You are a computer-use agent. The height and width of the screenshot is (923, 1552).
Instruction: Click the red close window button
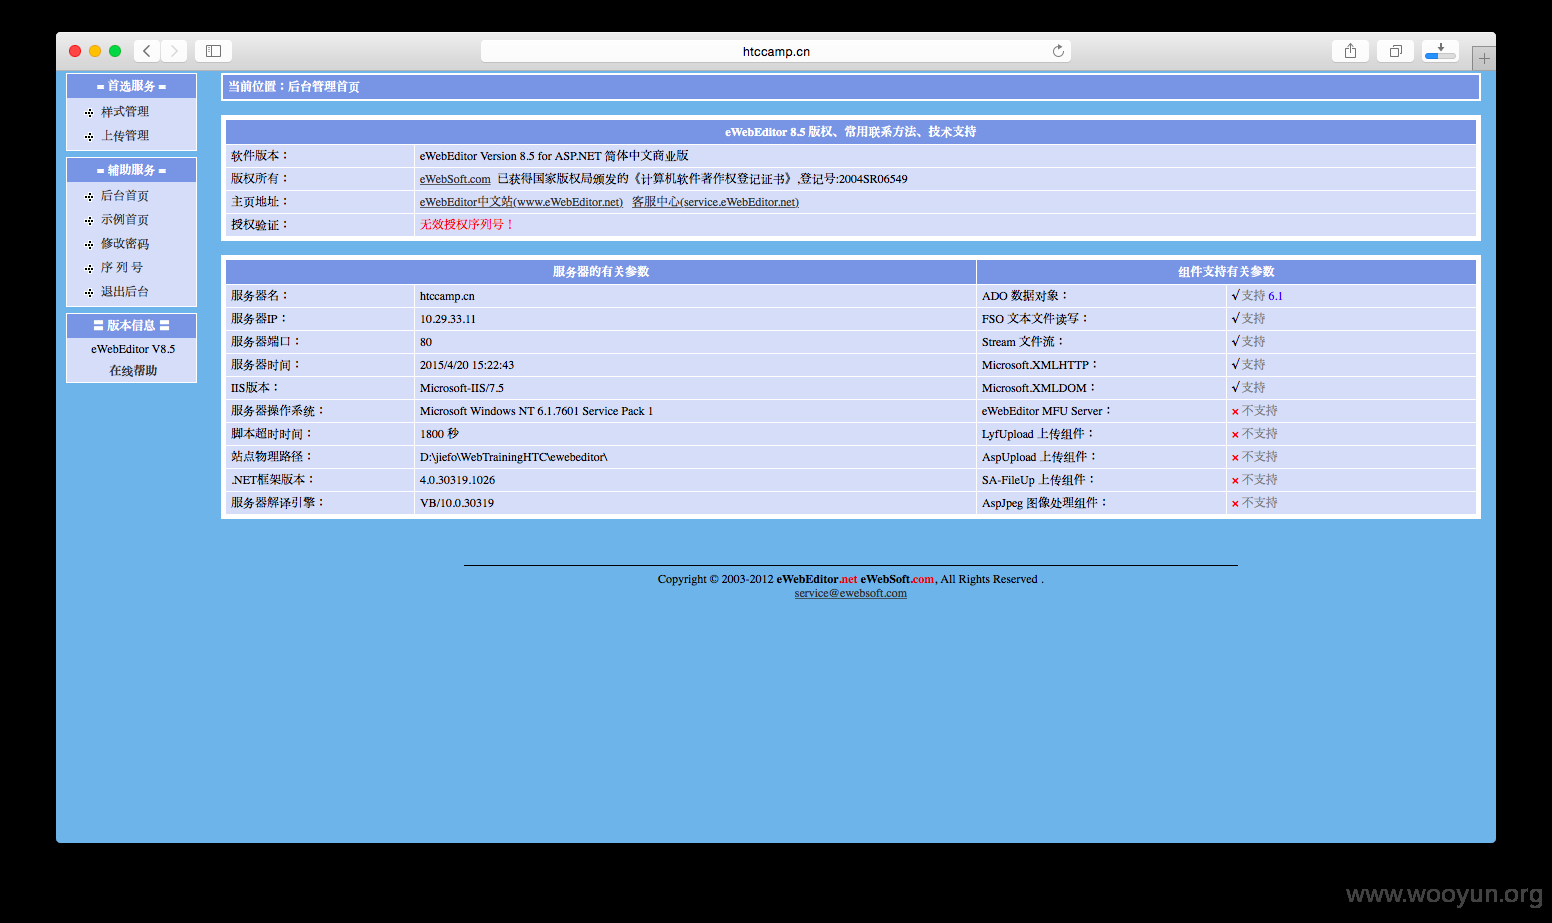pos(75,51)
